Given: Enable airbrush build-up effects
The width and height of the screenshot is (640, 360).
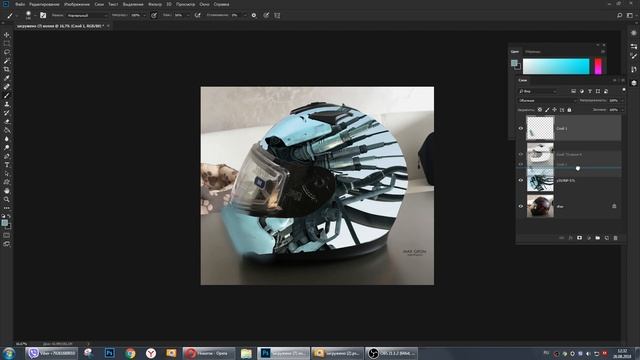Looking at the screenshot, I should point(198,16).
